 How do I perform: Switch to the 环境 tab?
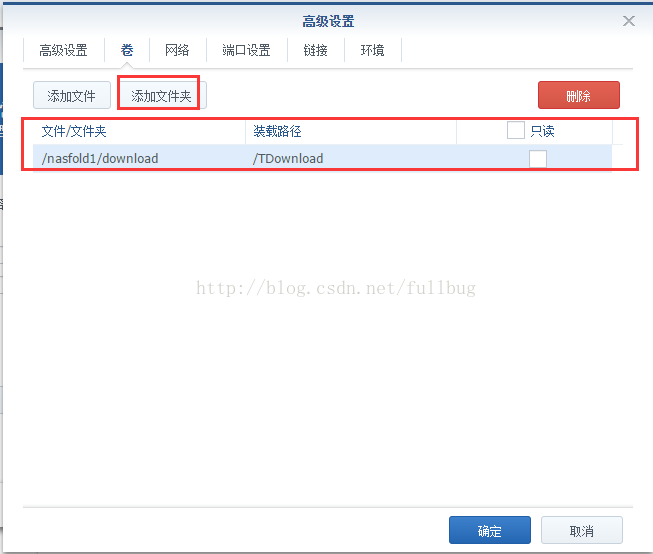coord(372,50)
